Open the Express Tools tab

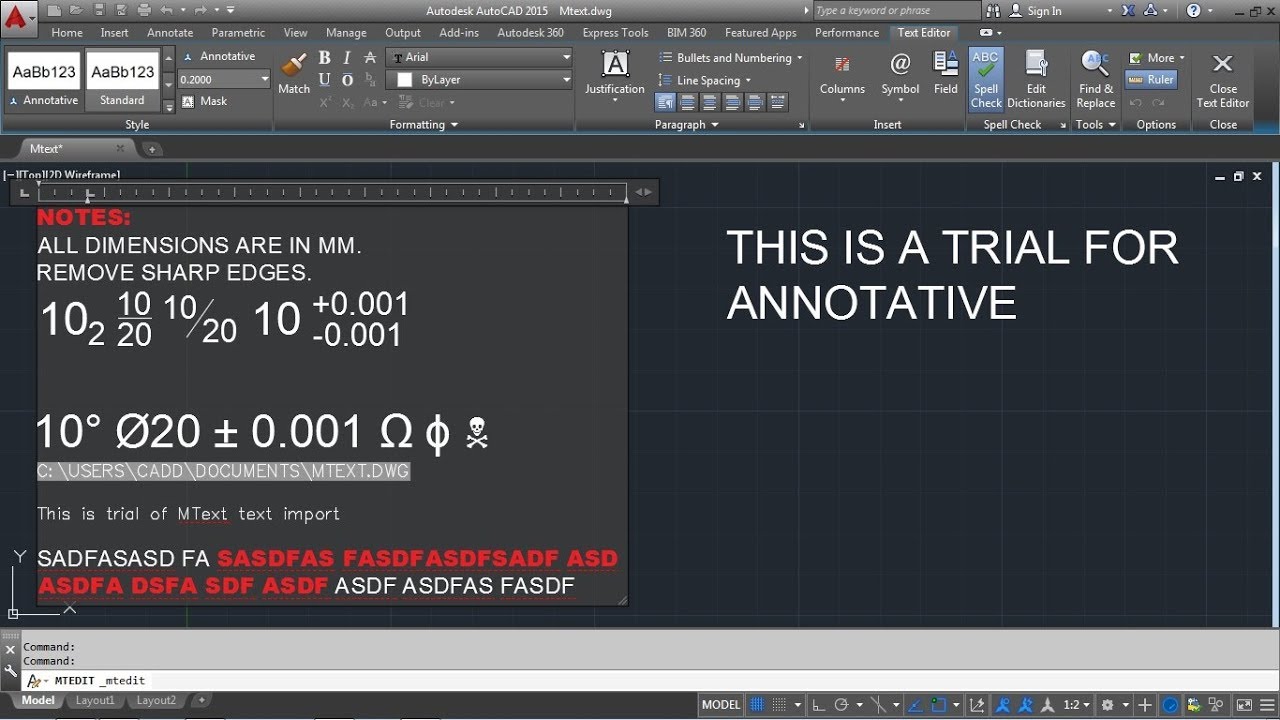tap(615, 33)
